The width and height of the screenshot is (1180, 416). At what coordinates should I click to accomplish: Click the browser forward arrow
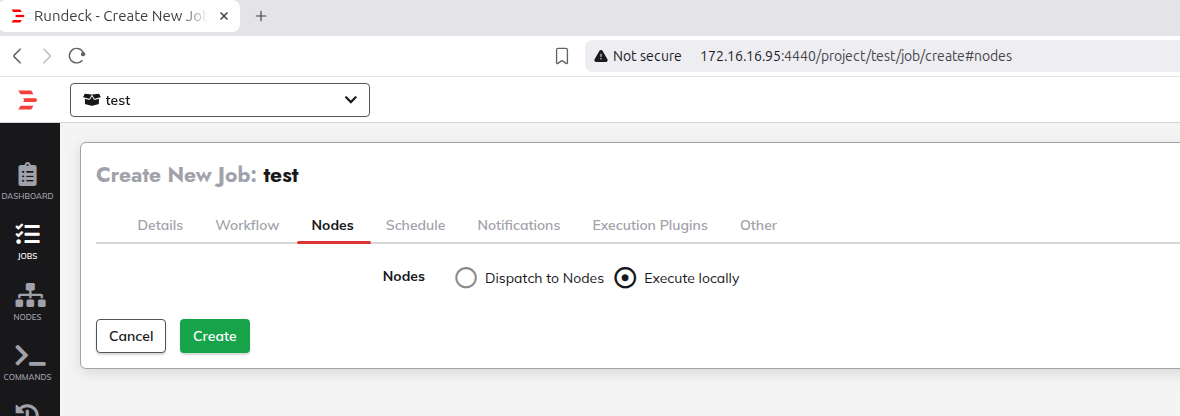coord(46,56)
